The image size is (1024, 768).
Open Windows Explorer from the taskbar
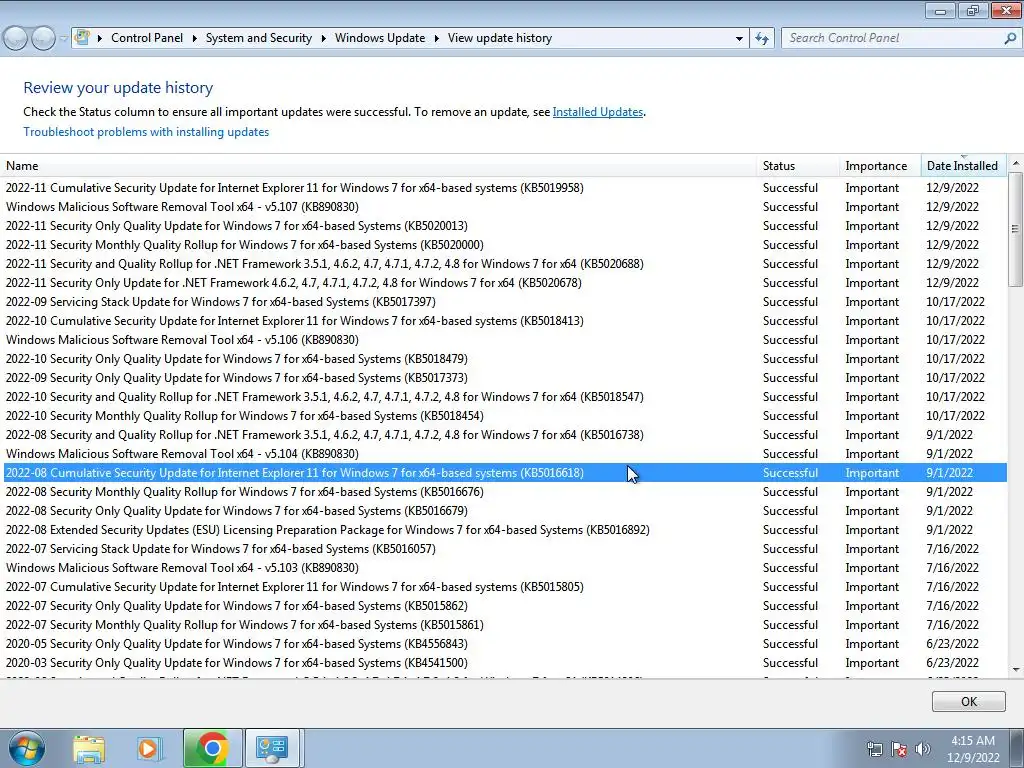coord(89,749)
